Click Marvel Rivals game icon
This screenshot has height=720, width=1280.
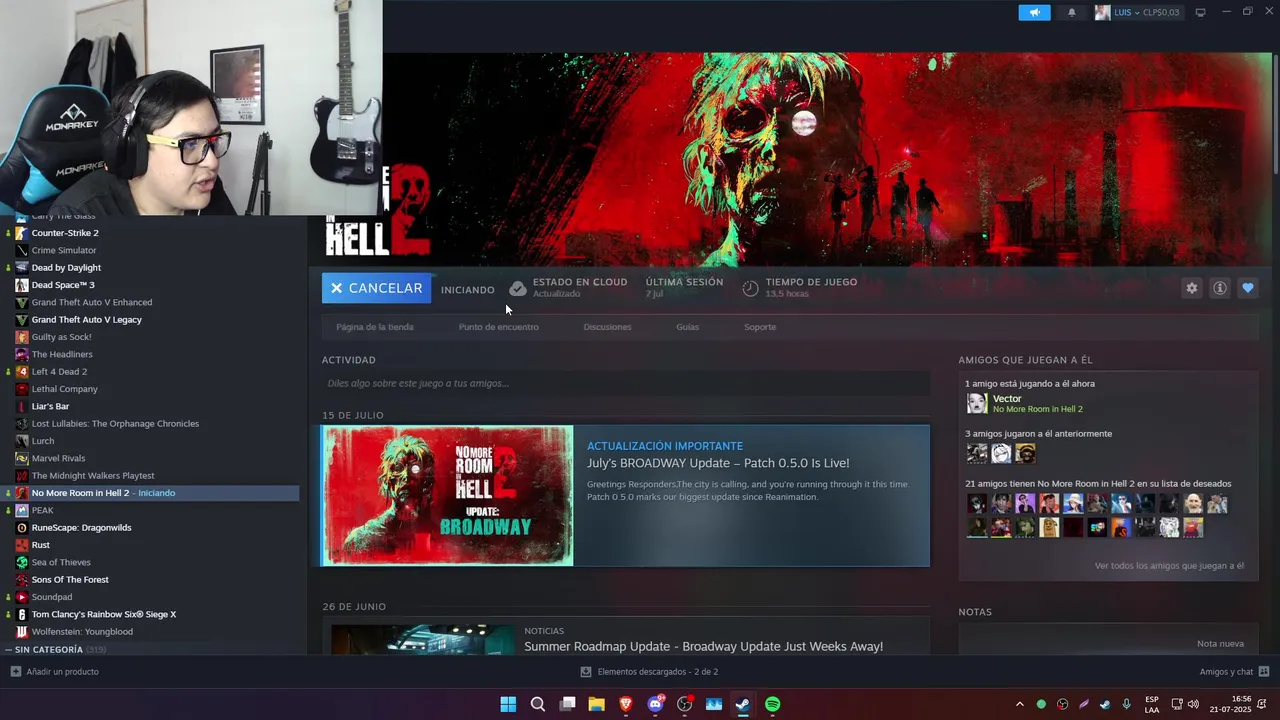coord(22,458)
